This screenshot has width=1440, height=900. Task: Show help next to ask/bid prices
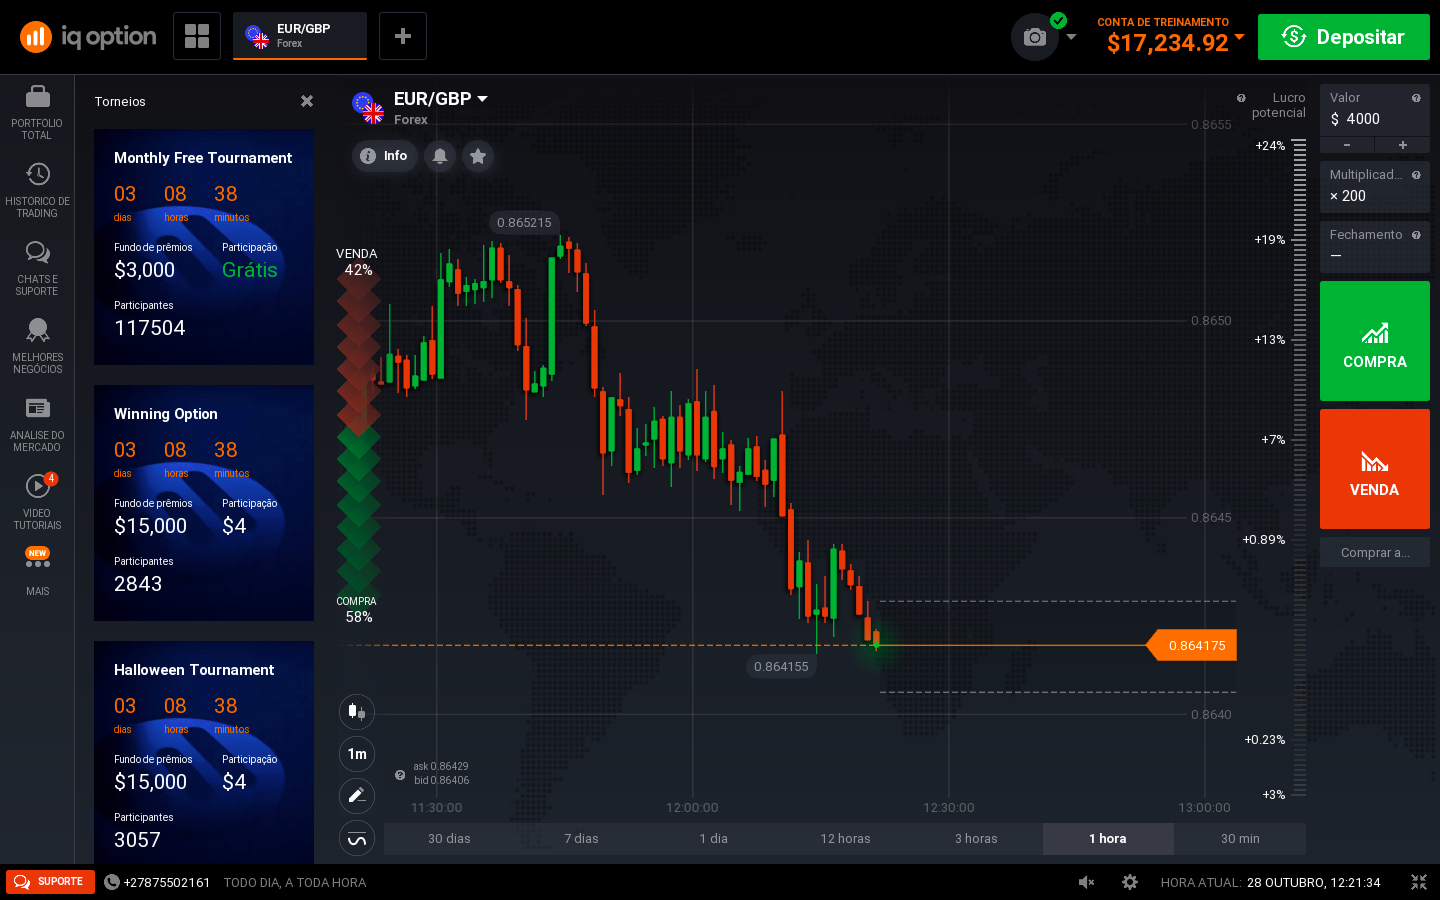400,775
